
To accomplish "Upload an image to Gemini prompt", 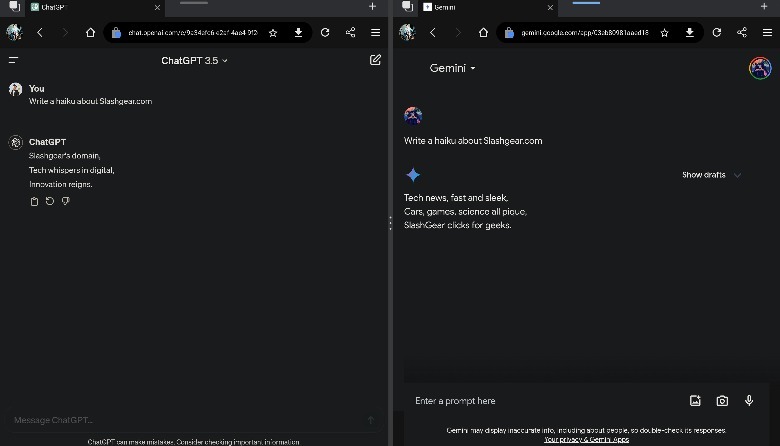I will [x=695, y=401].
